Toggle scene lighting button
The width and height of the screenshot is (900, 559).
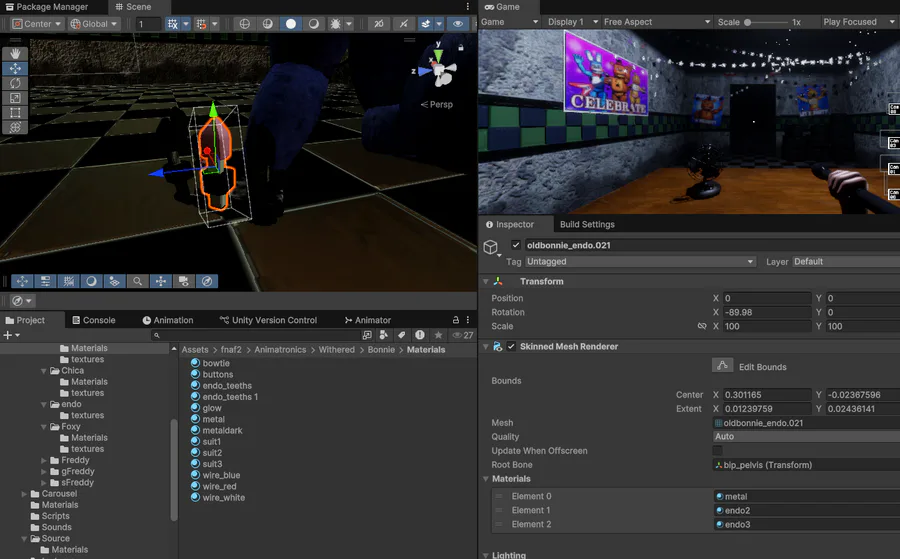(404, 24)
